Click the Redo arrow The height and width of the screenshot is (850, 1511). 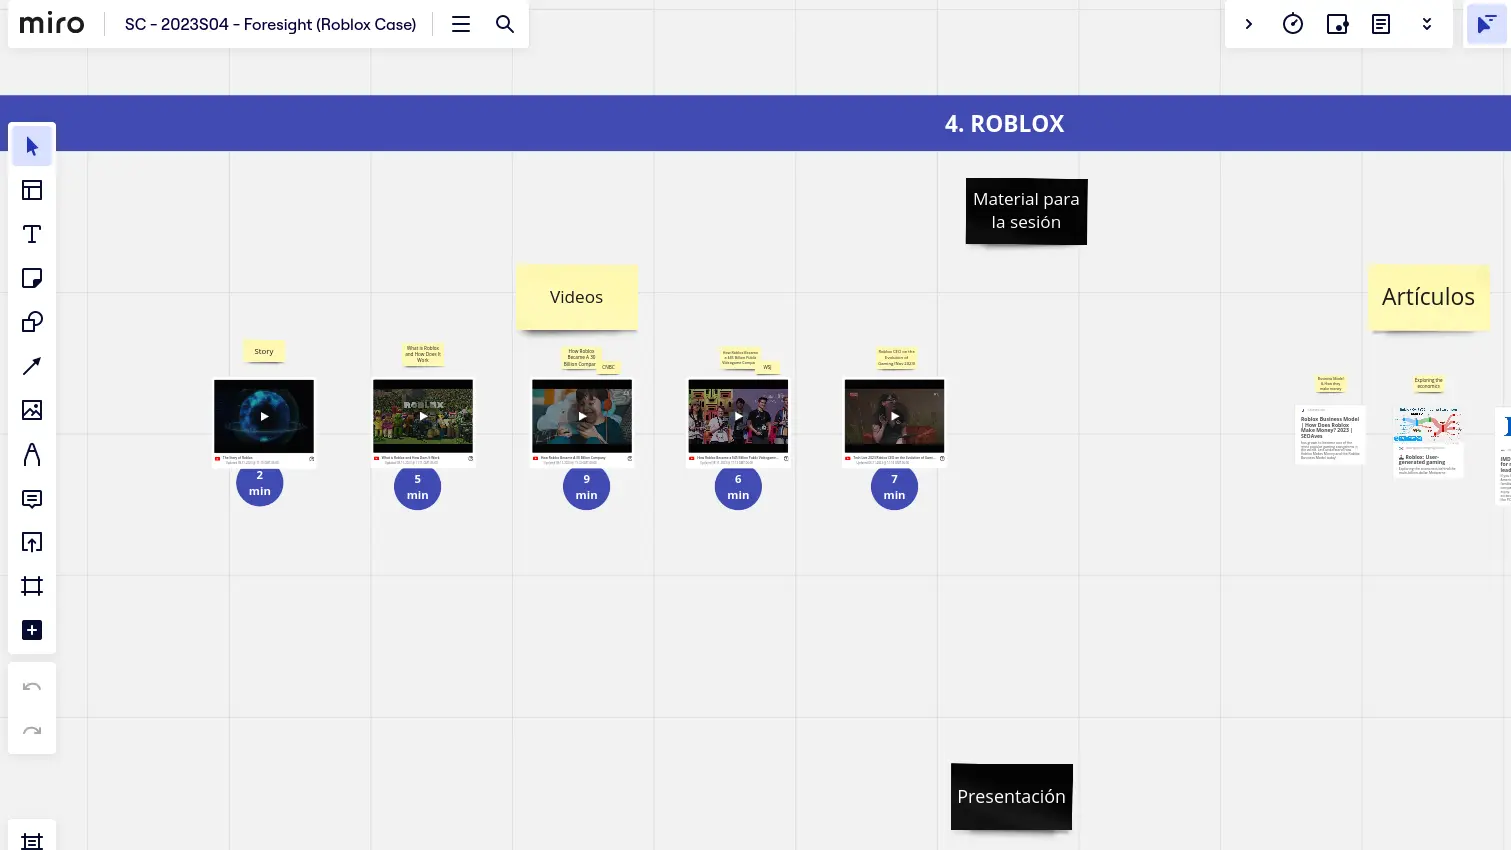tap(32, 731)
